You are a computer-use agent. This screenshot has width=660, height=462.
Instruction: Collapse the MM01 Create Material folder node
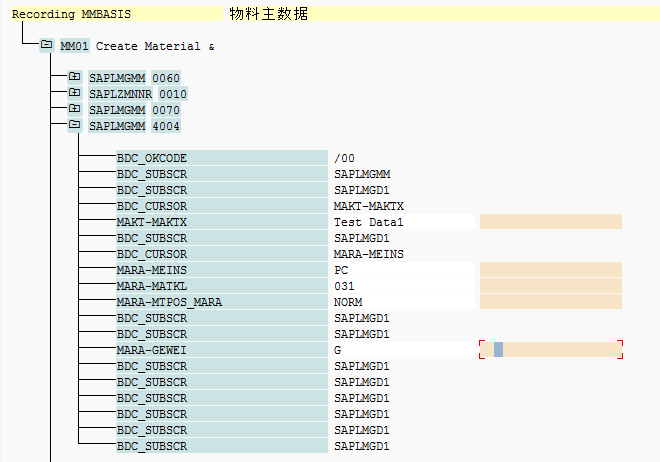click(x=46, y=45)
